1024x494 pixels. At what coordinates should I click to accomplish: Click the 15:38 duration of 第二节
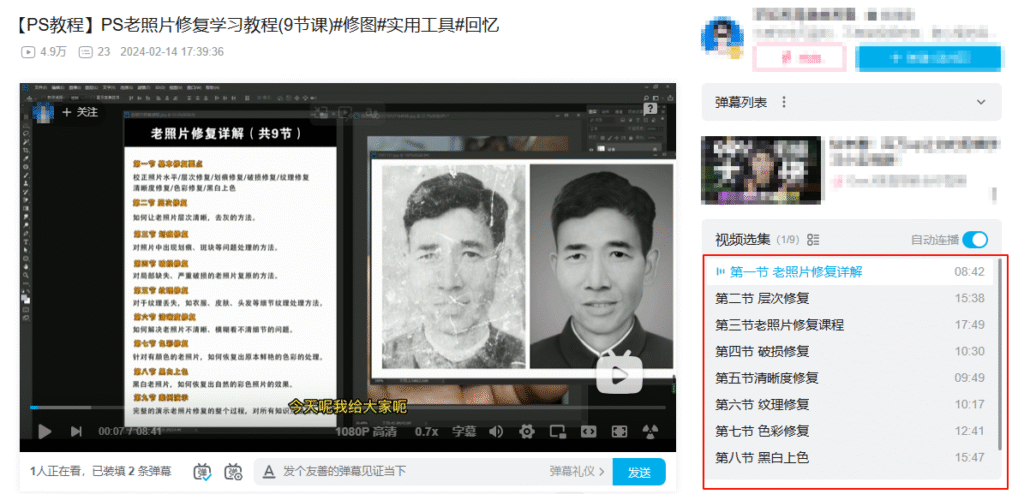tap(969, 299)
